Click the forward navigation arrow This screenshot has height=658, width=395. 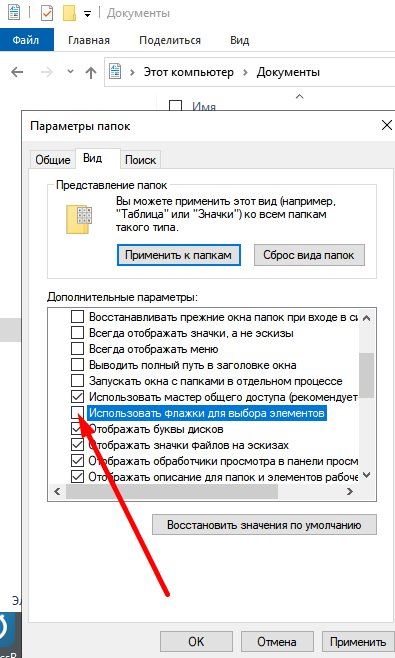coord(47,72)
